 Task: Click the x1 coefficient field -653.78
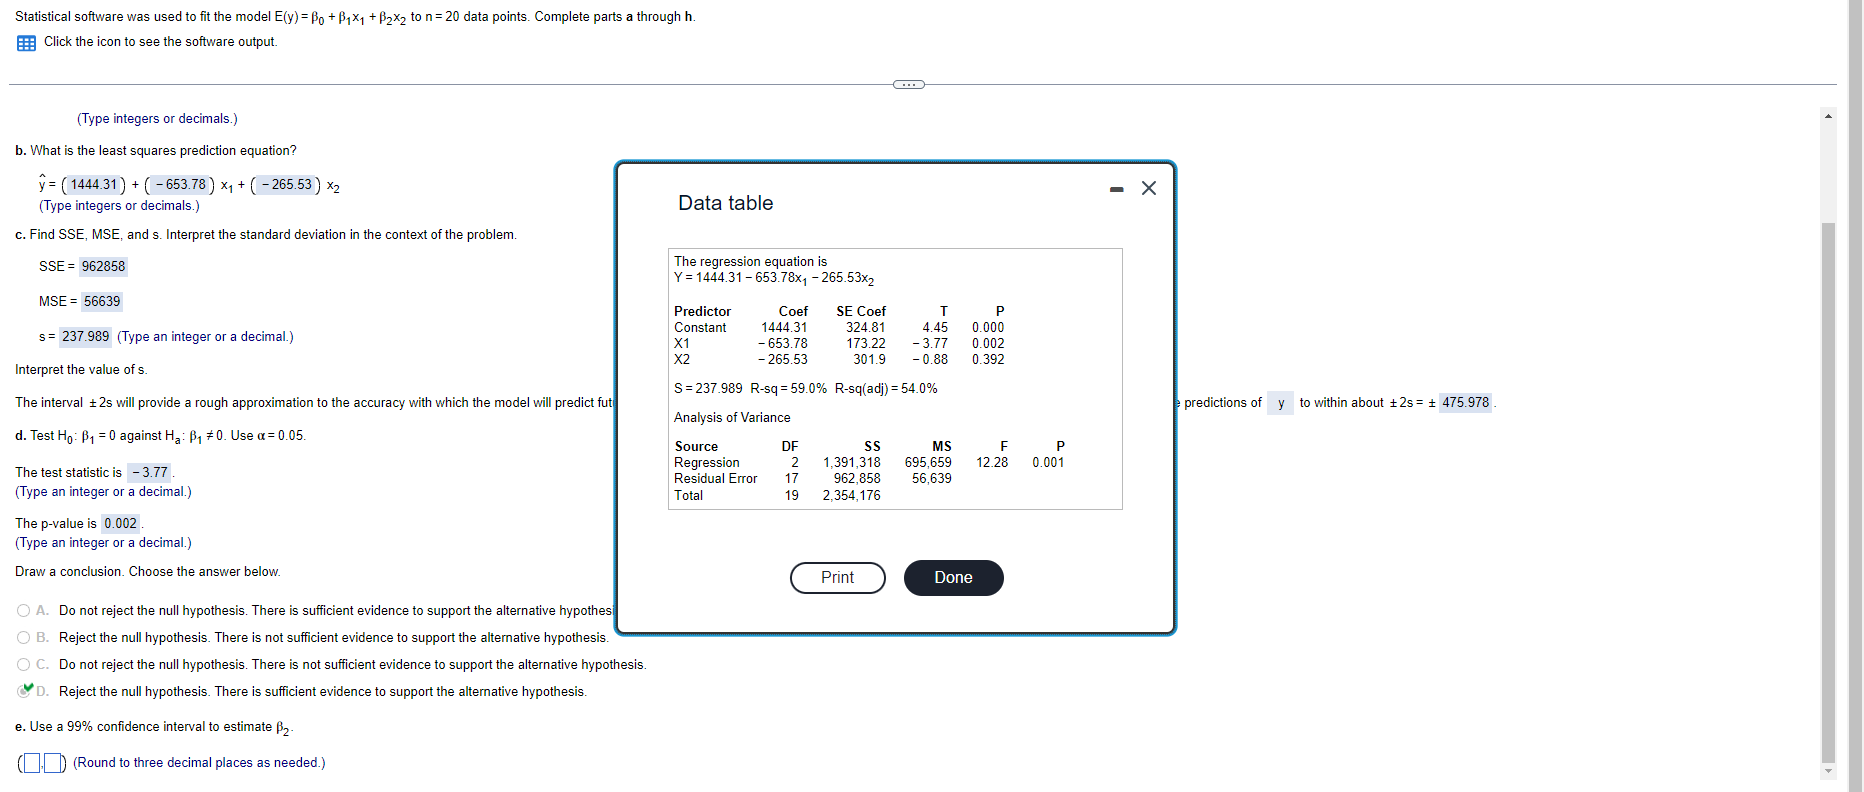[181, 185]
